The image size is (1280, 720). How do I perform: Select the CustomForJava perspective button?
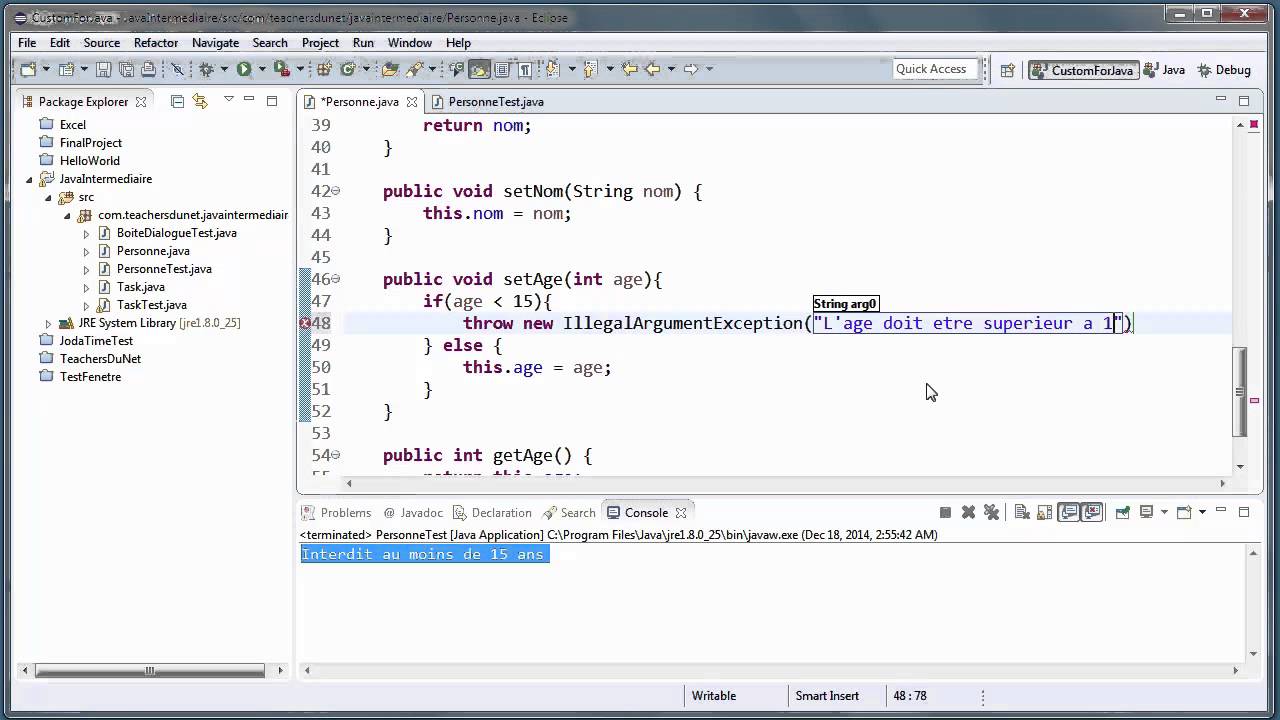[x=1084, y=70]
